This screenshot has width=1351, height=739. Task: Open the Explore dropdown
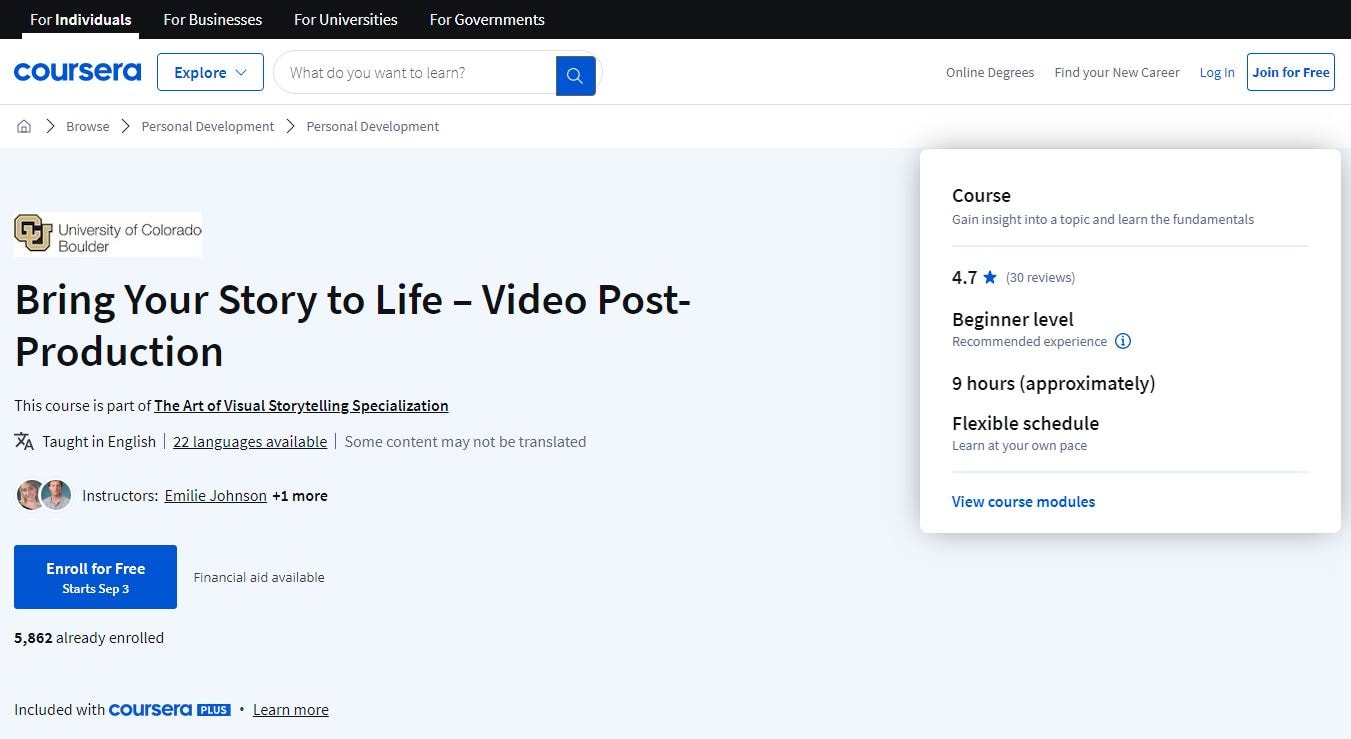click(x=209, y=72)
